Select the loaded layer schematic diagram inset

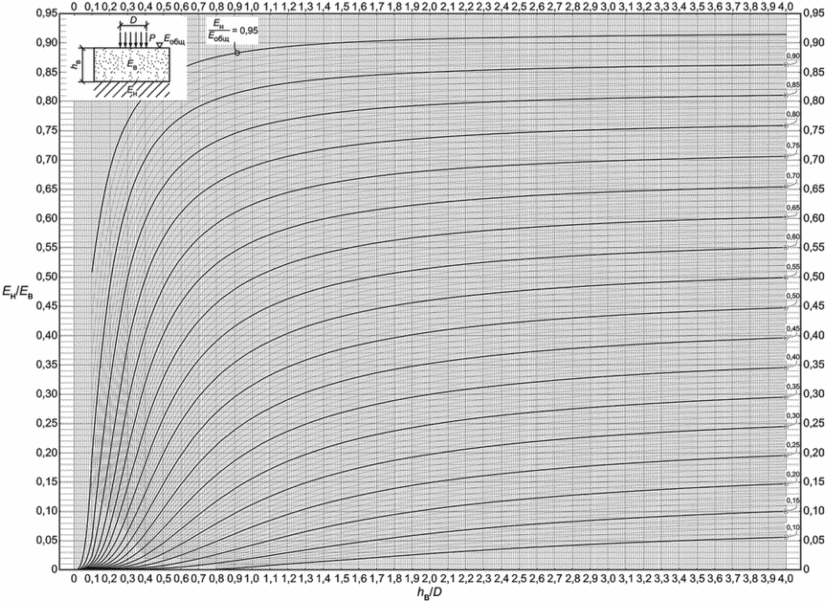pos(129,57)
